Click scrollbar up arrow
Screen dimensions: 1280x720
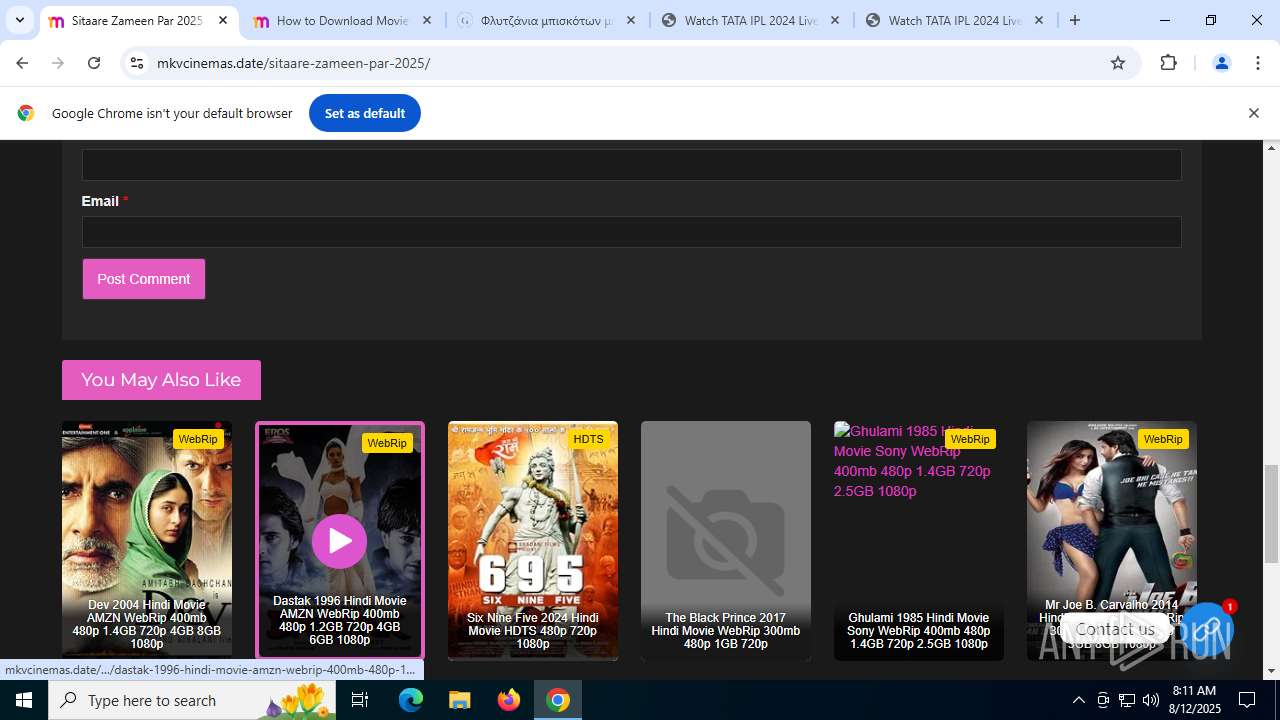pos(1271,148)
